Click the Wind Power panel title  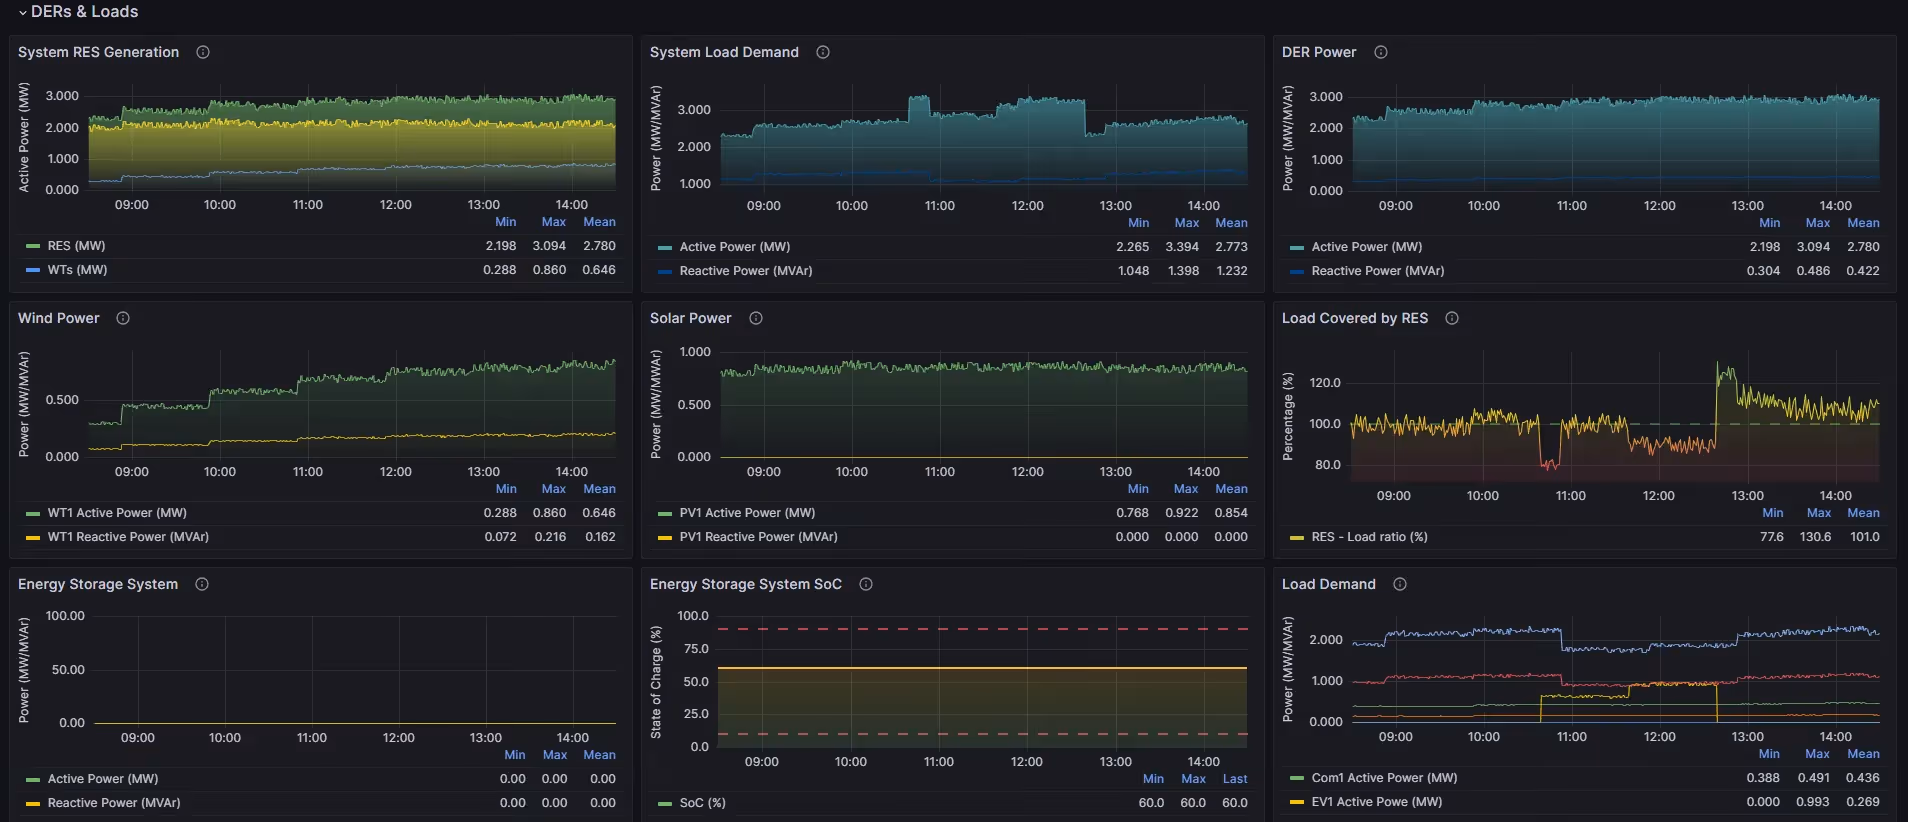click(x=59, y=318)
